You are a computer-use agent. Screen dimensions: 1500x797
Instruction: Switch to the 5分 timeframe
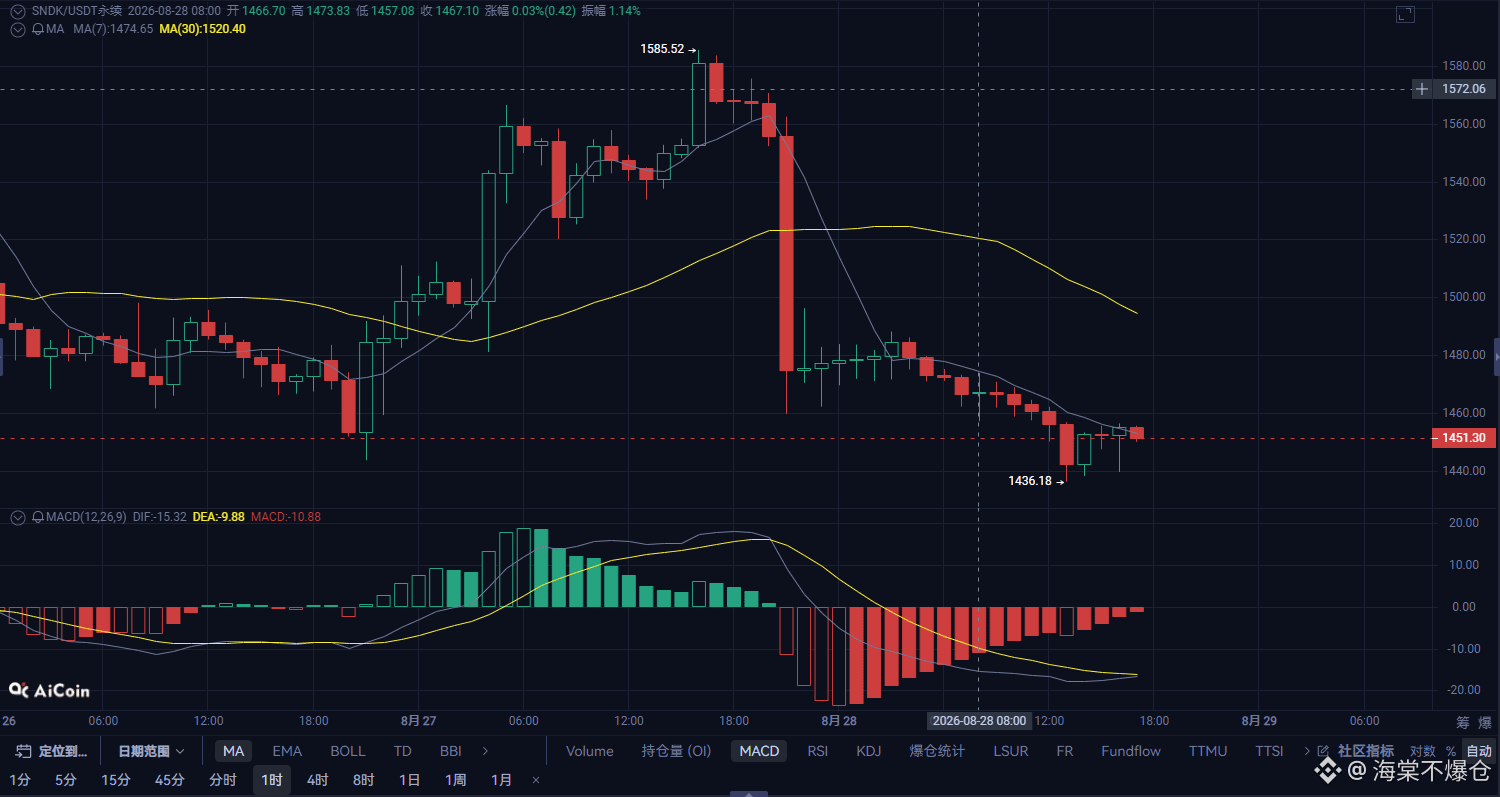[65, 780]
